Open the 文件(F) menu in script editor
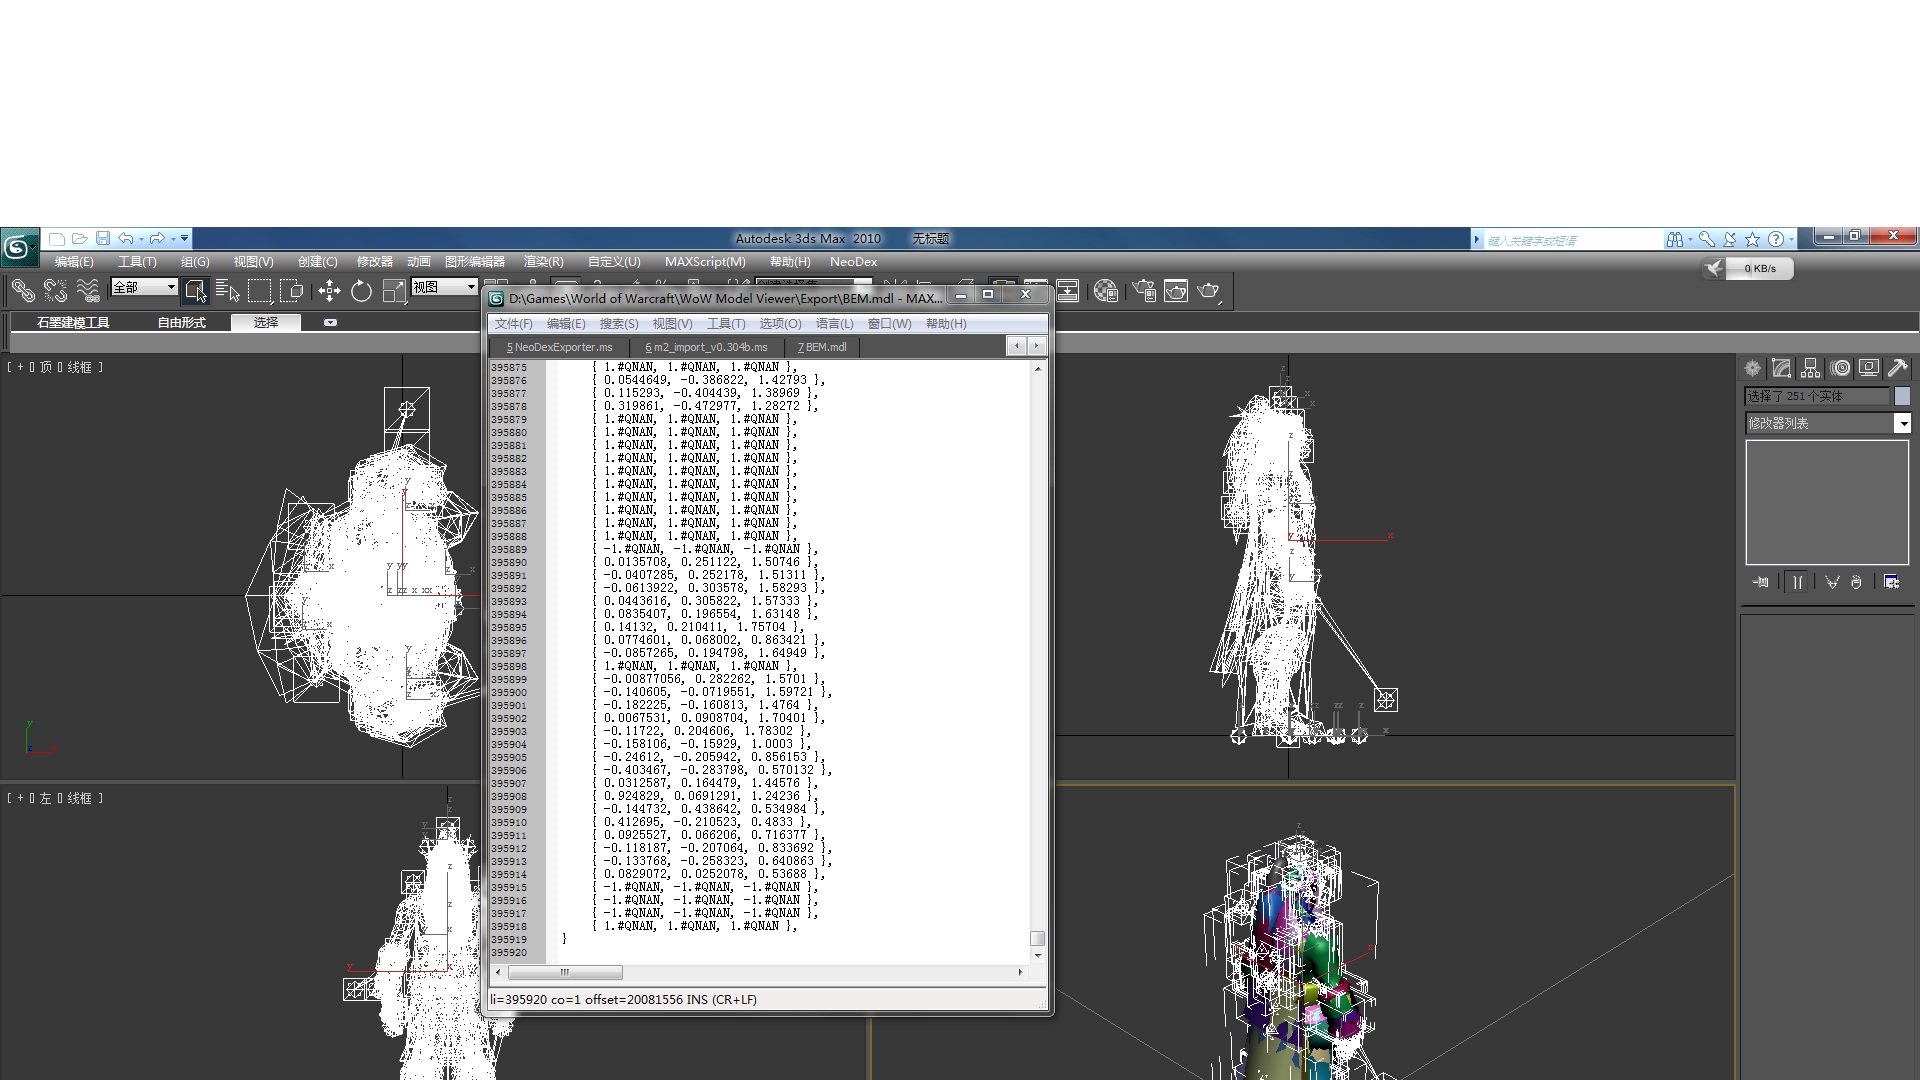Screen dimensions: 1920x1080 coord(513,324)
